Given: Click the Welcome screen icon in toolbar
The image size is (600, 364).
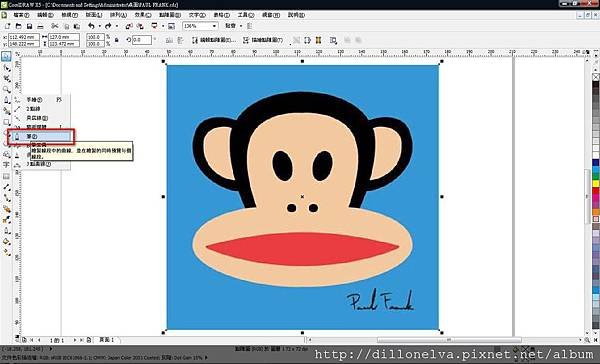Looking at the screenshot, I should pos(171,26).
